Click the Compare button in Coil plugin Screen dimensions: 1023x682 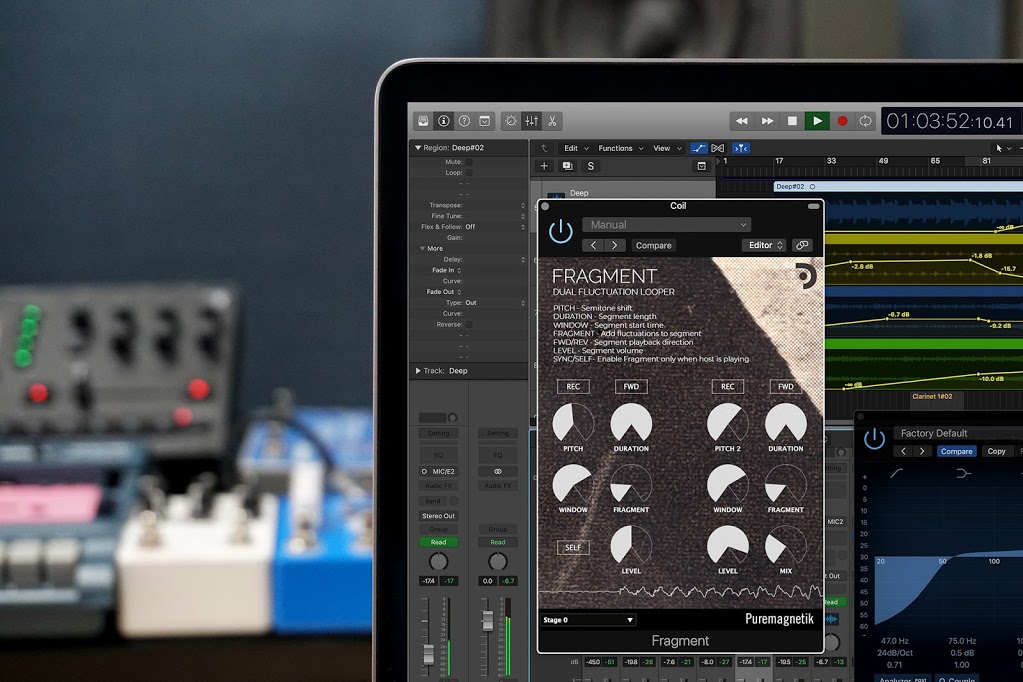coord(654,245)
